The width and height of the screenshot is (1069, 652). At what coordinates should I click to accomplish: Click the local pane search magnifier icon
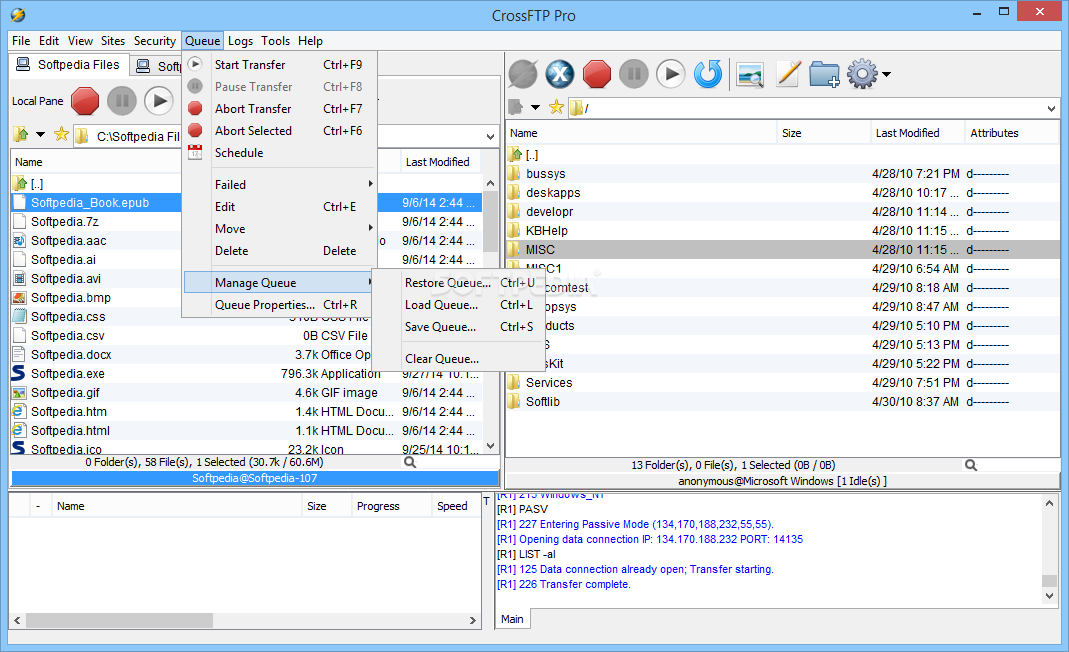(x=410, y=462)
